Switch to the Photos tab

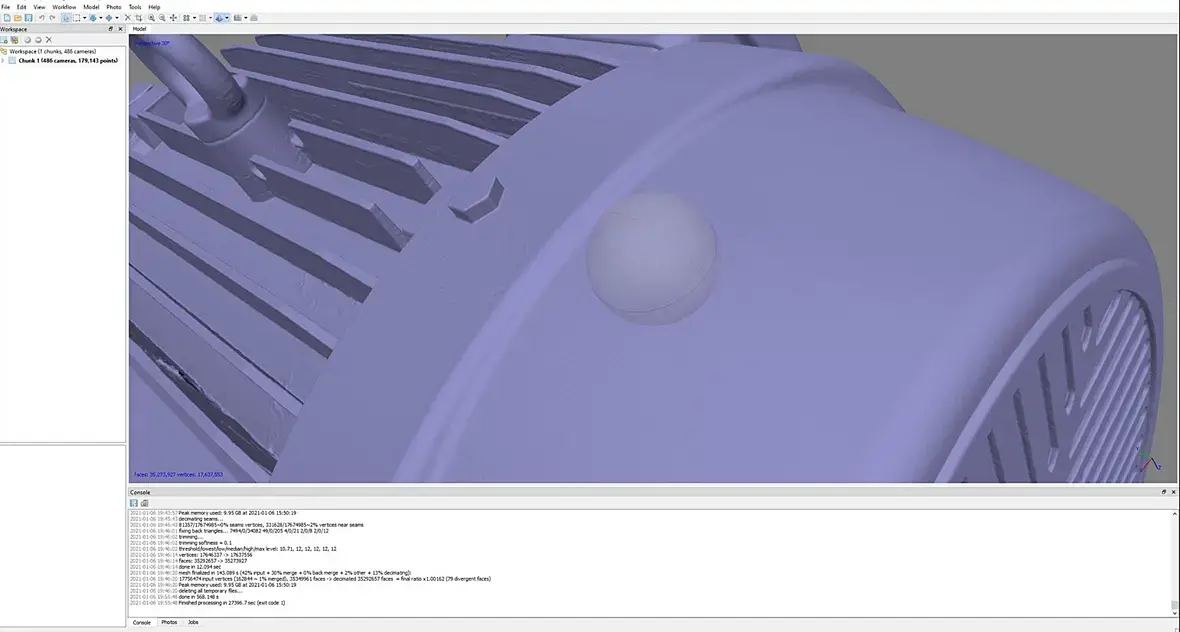169,622
